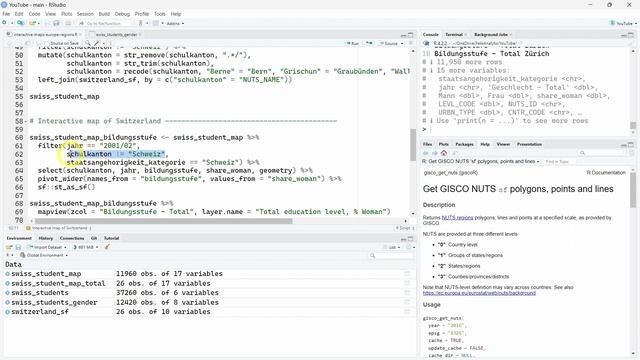The width and height of the screenshot is (640, 360).
Task: Click the broom icon to clear Environment objects
Action: tap(107, 247)
